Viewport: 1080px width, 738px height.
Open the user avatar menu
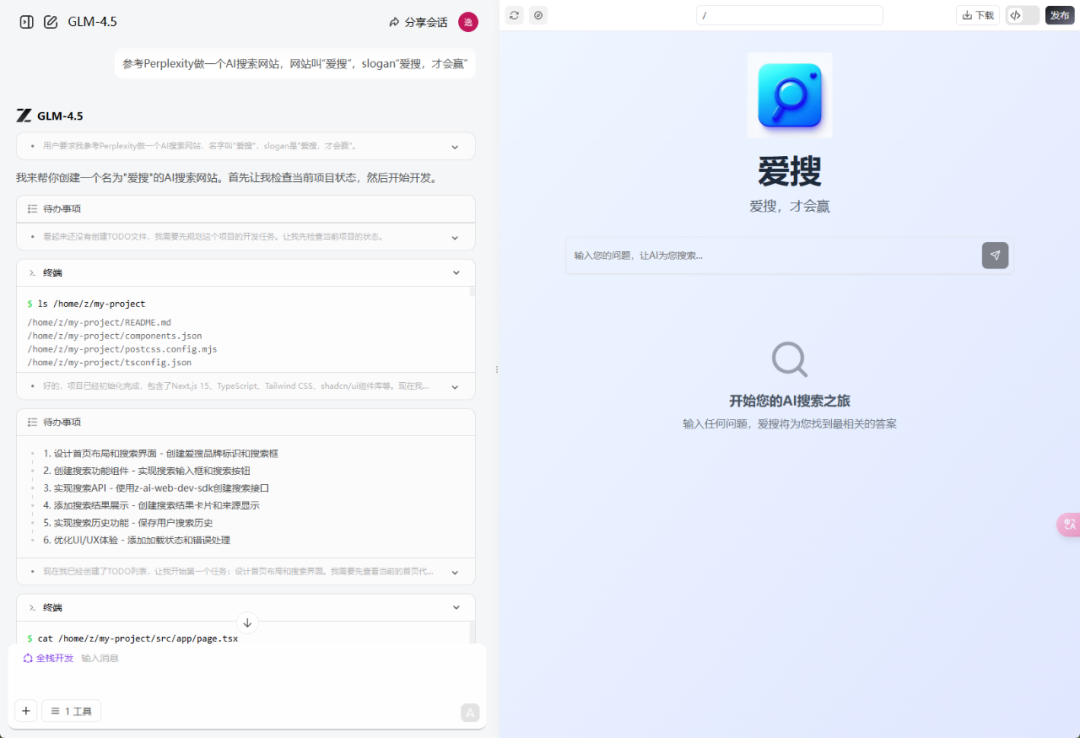tap(468, 22)
